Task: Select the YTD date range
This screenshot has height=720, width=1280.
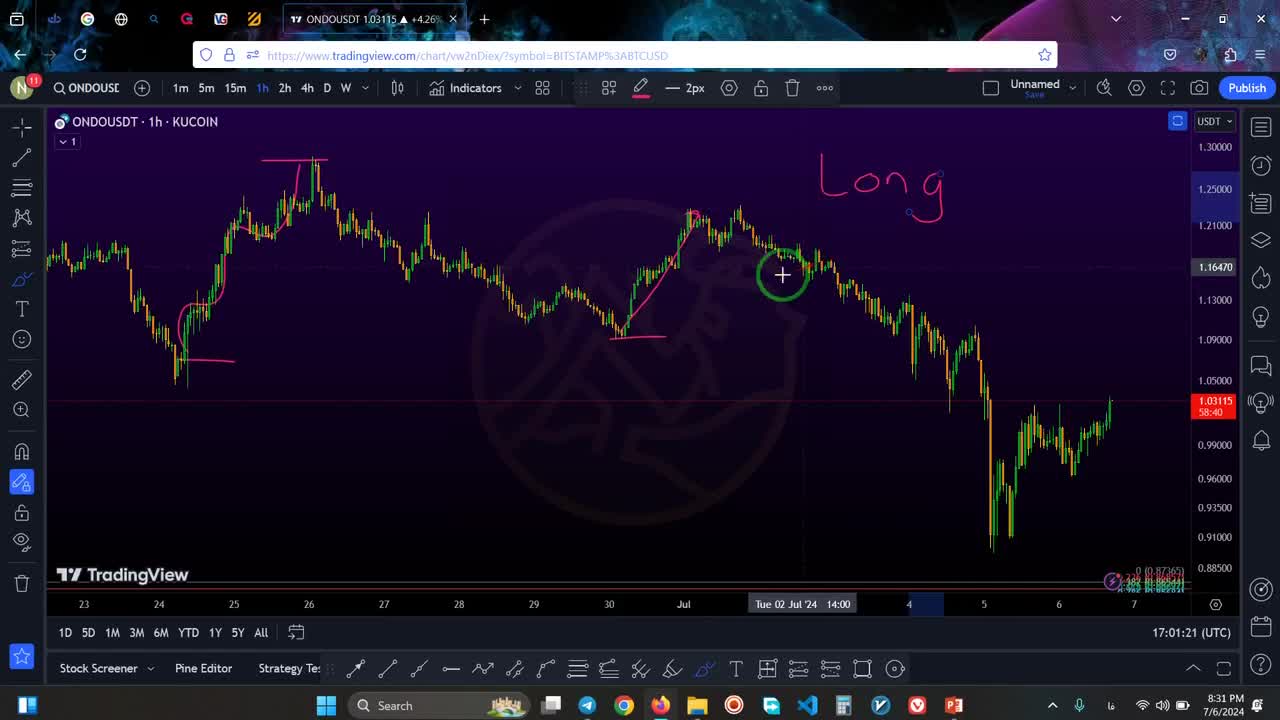Action: pyautogui.click(x=188, y=633)
